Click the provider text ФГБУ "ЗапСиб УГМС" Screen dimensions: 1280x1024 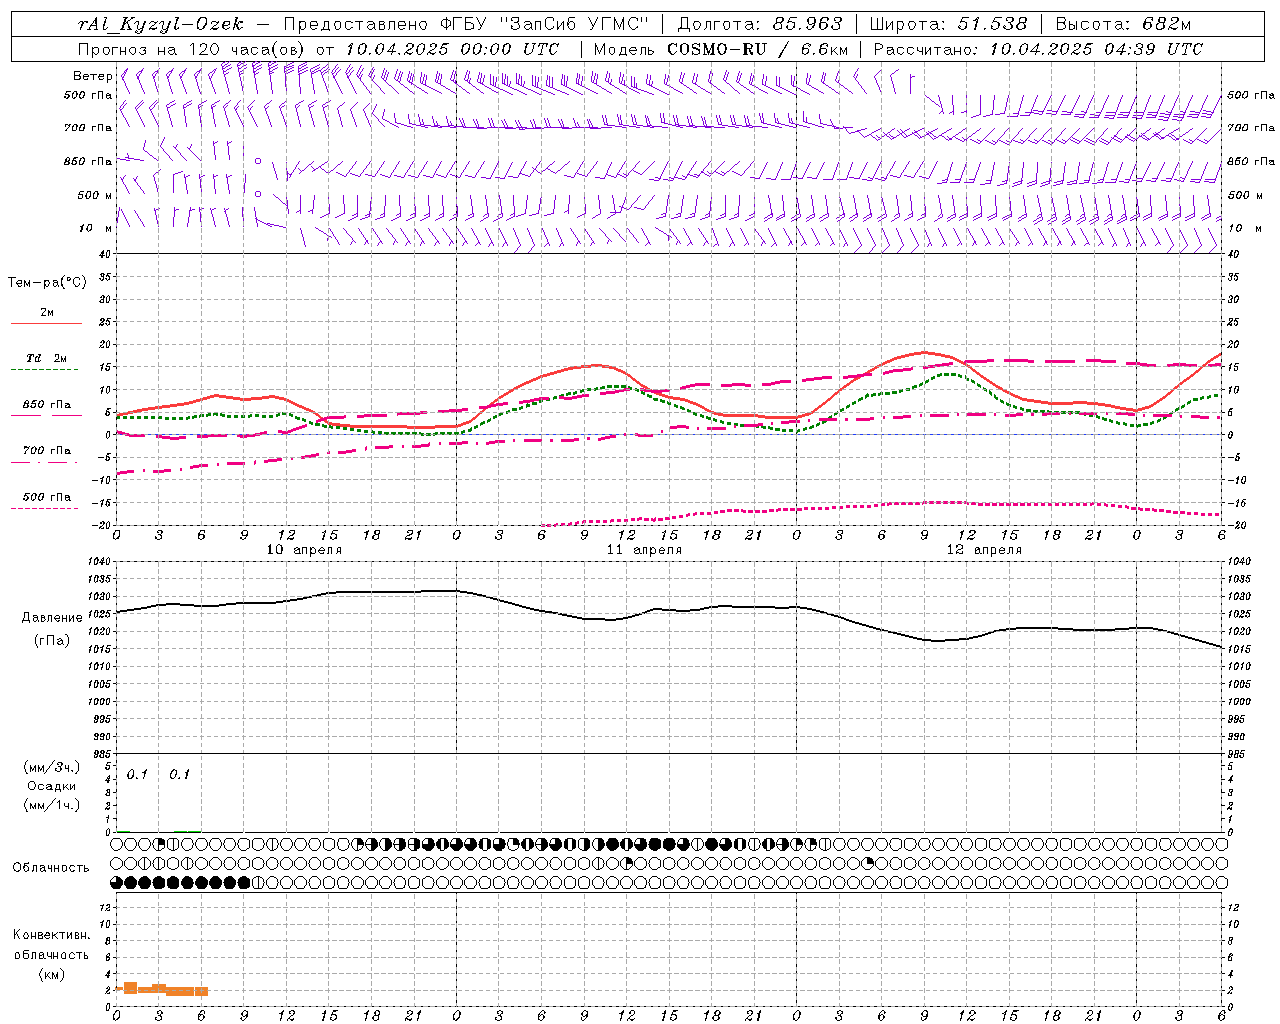(x=545, y=24)
